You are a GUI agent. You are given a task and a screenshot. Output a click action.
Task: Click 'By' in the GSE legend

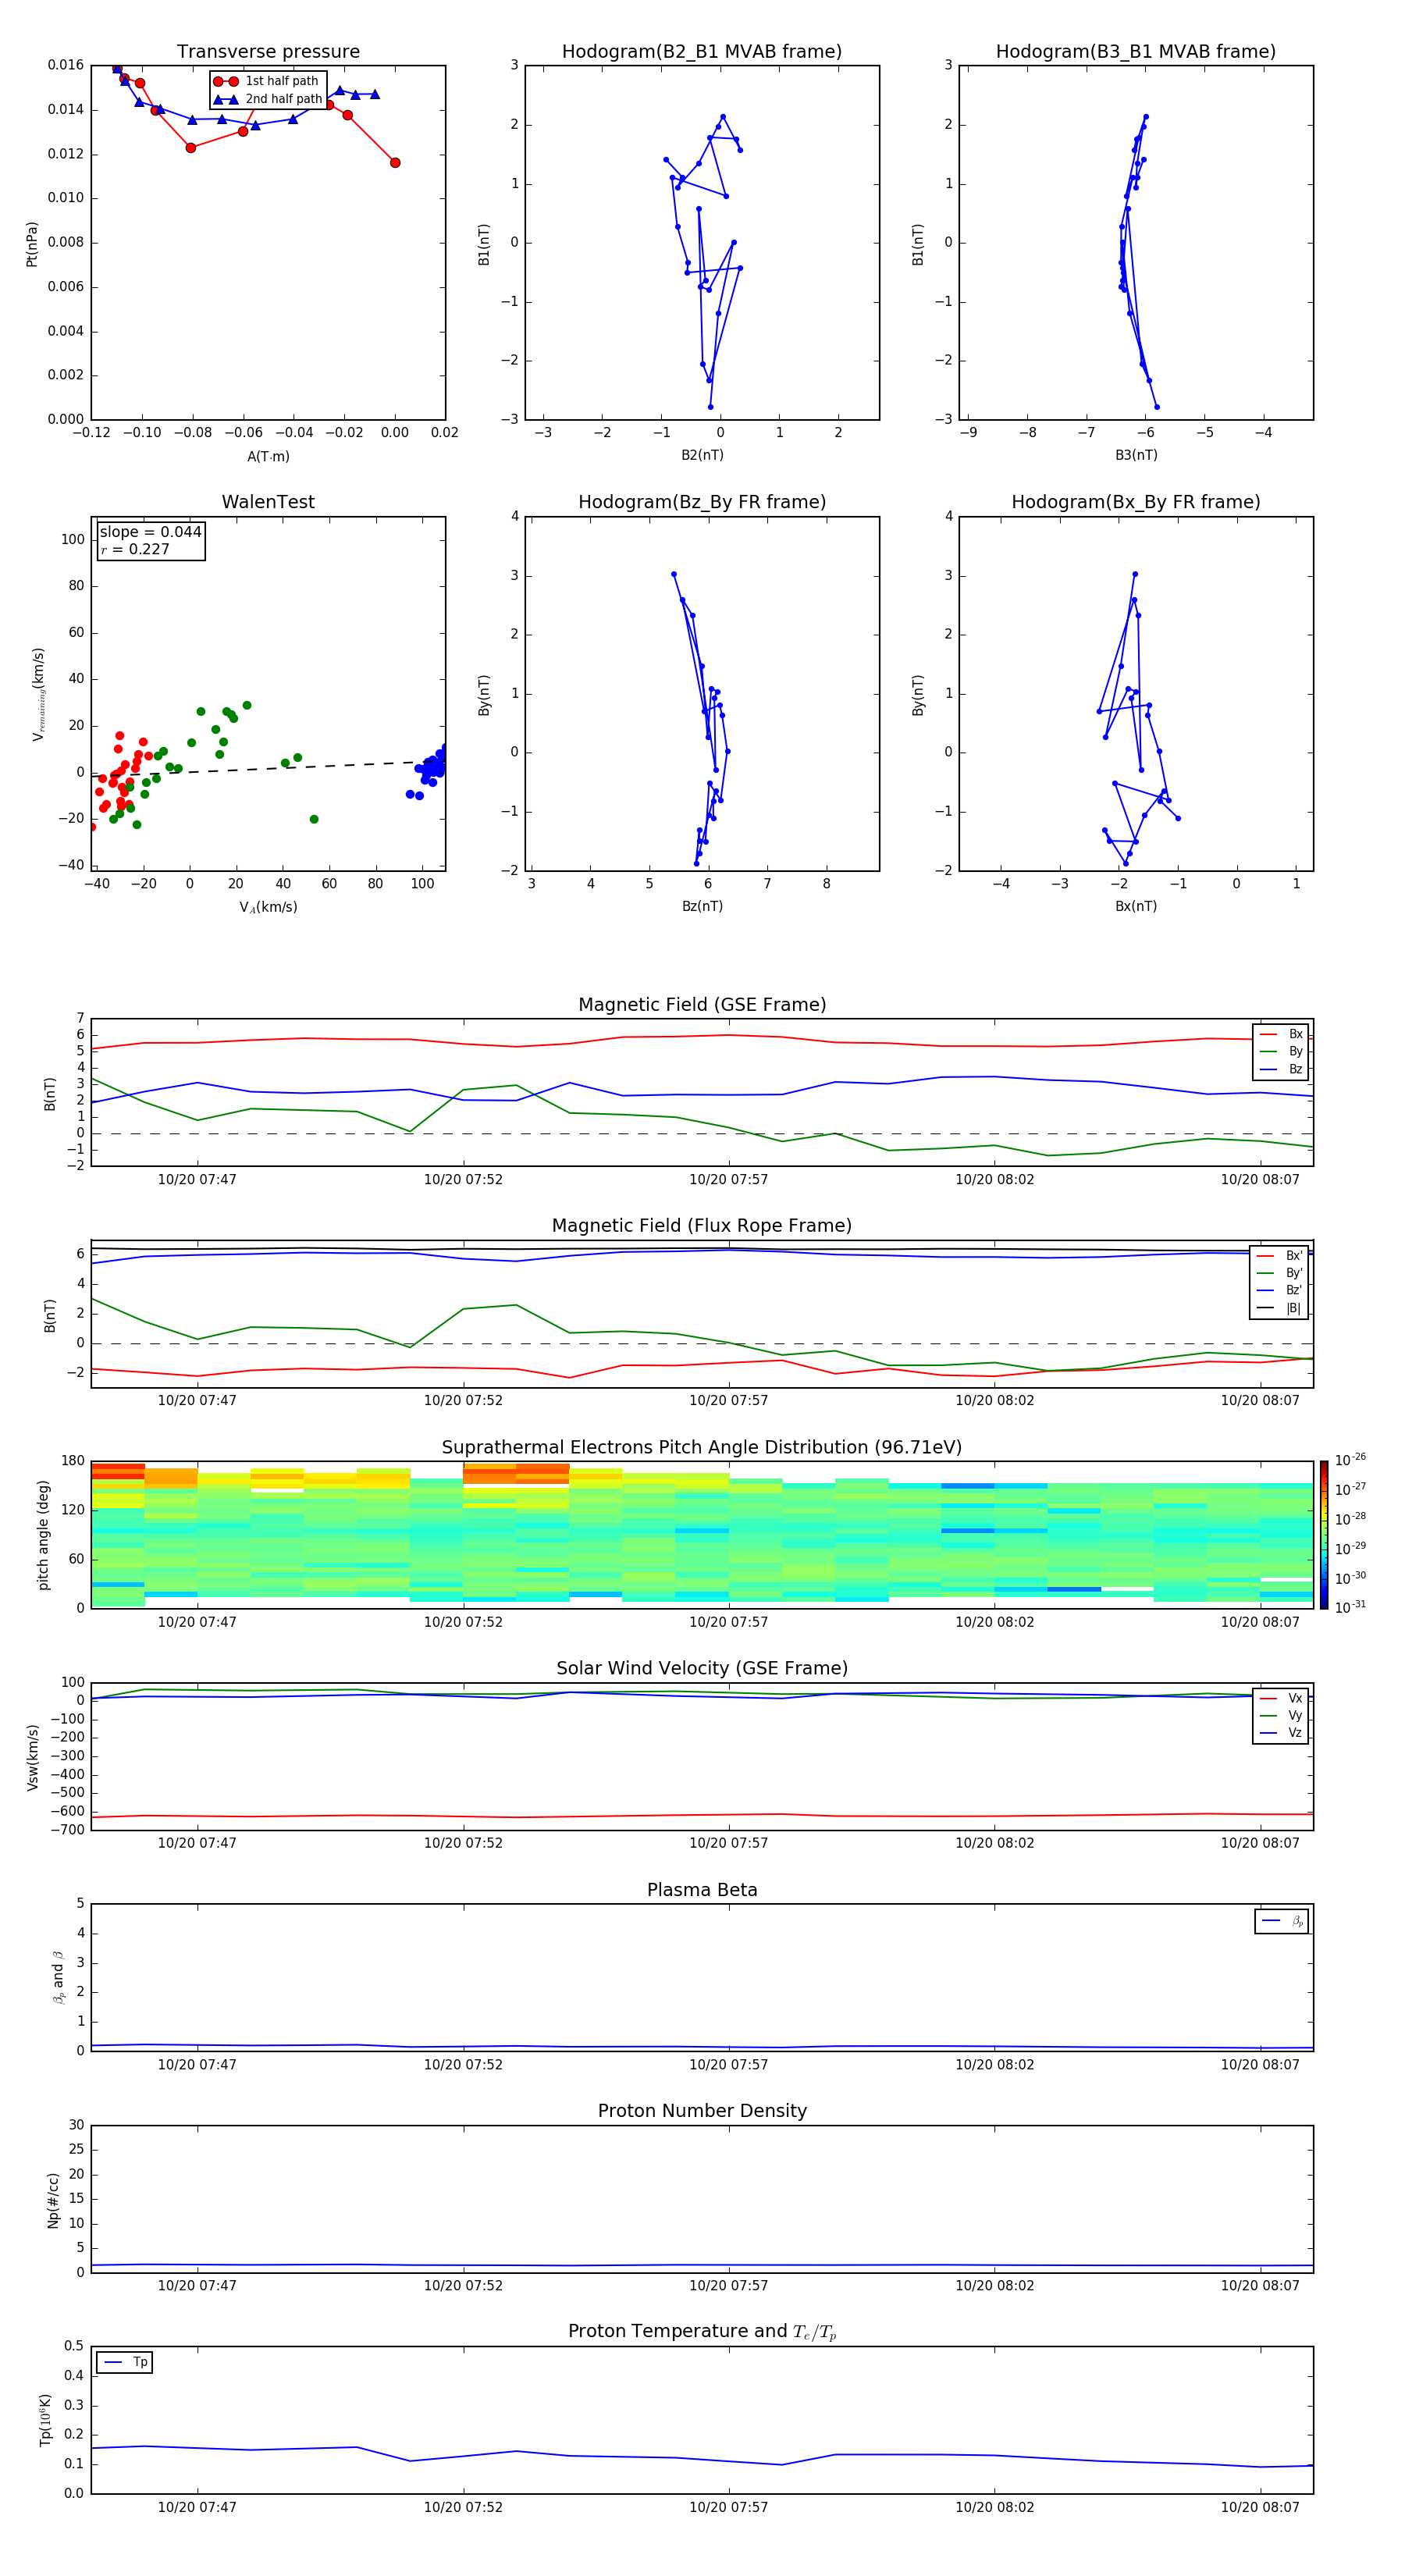[1295, 1051]
